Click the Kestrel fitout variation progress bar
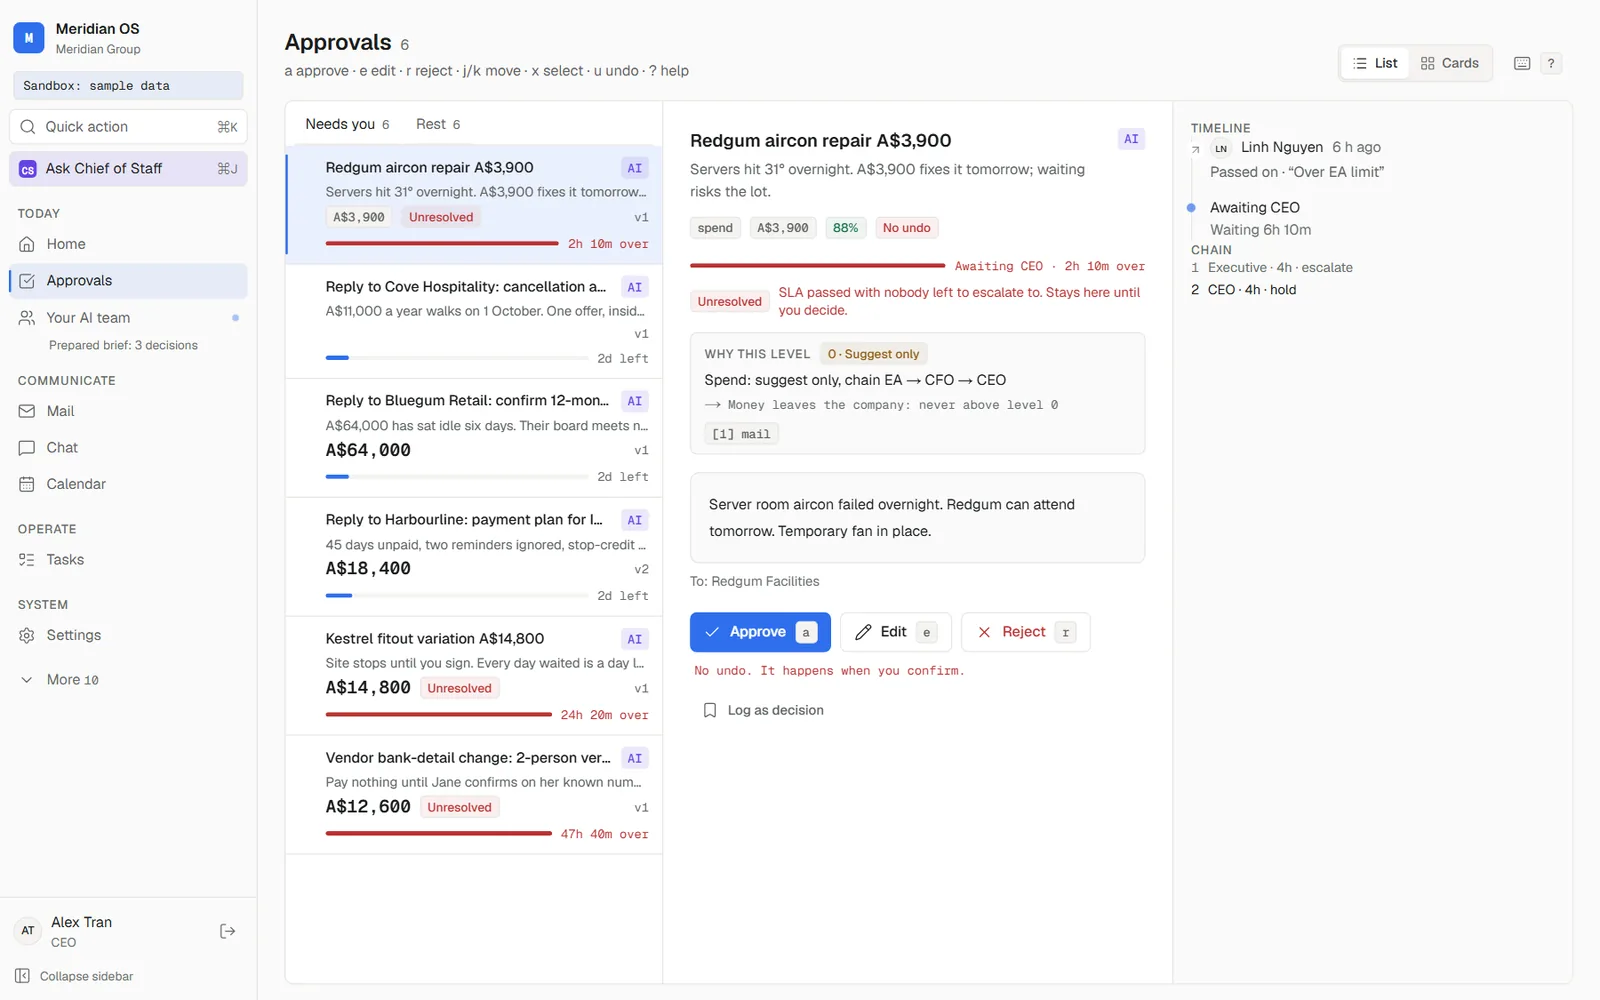This screenshot has width=1600, height=1000. tap(439, 715)
